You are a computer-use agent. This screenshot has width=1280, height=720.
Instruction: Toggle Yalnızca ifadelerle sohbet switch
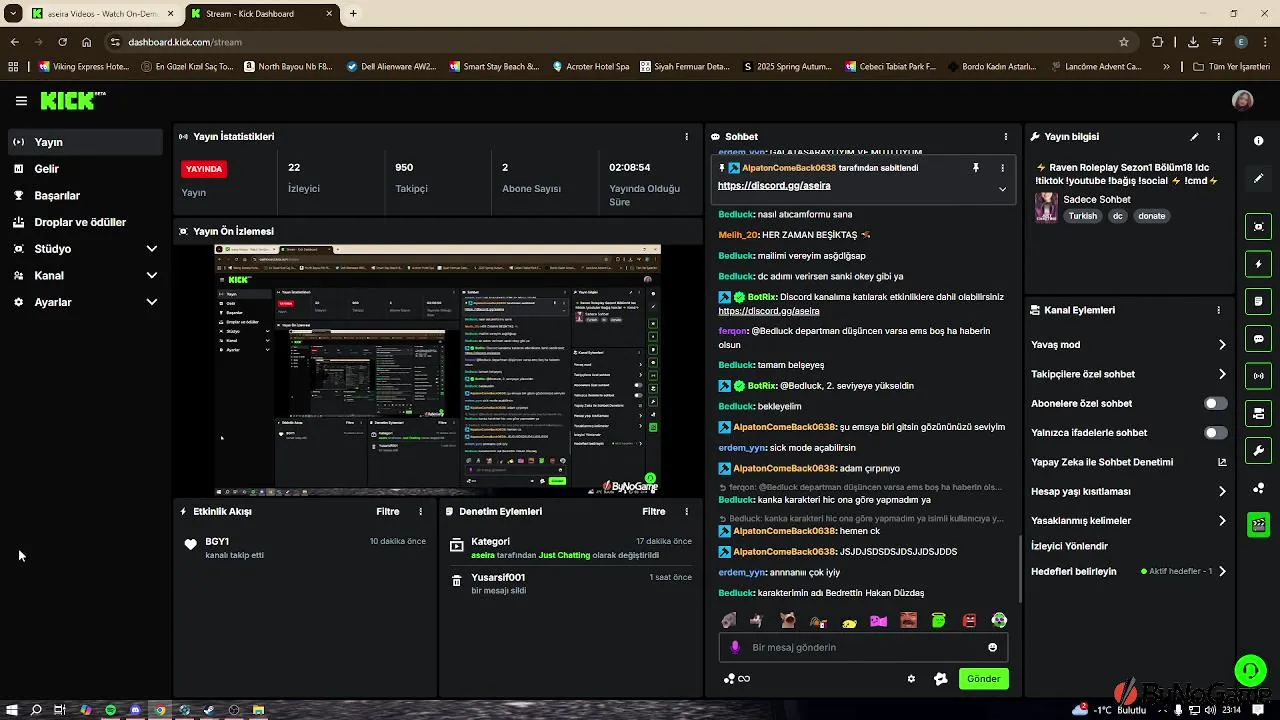1215,433
